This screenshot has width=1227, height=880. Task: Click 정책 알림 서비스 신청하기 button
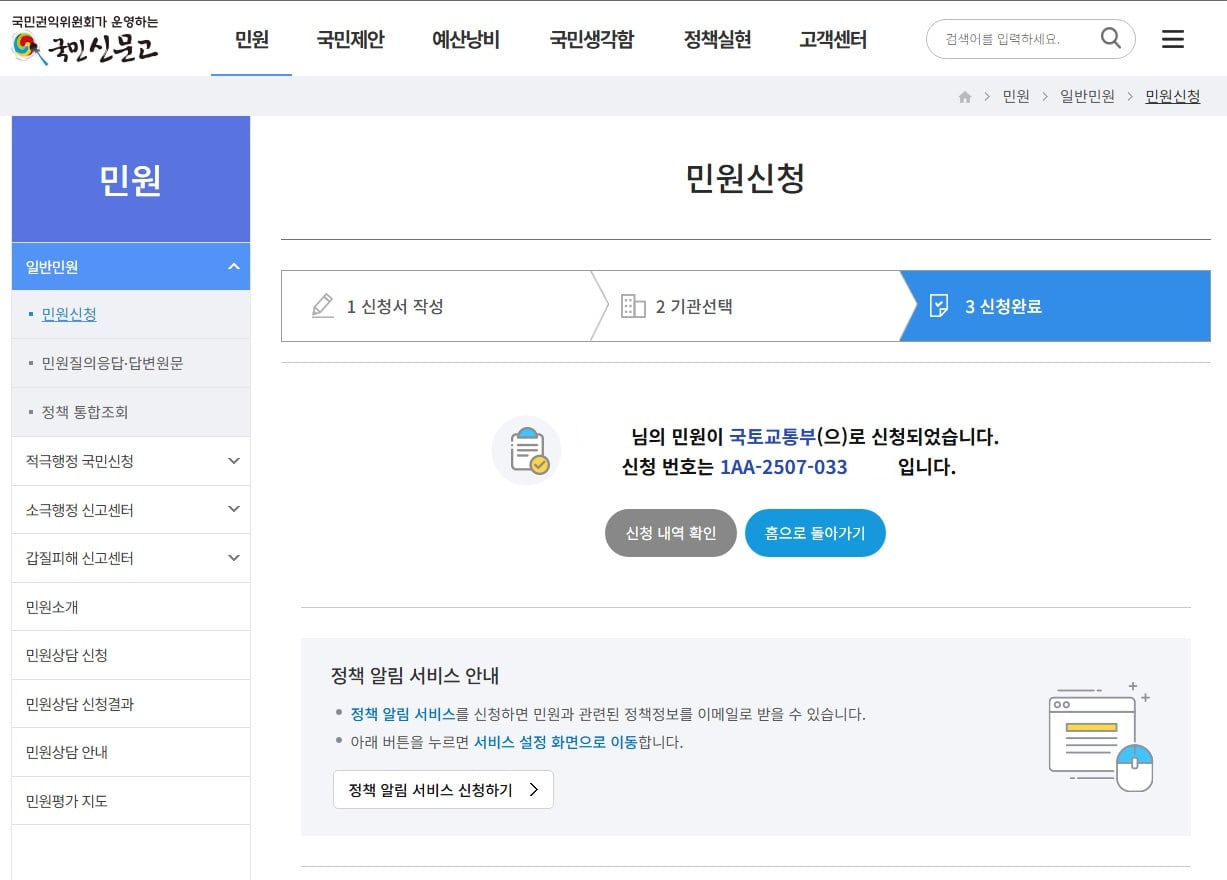(x=443, y=790)
